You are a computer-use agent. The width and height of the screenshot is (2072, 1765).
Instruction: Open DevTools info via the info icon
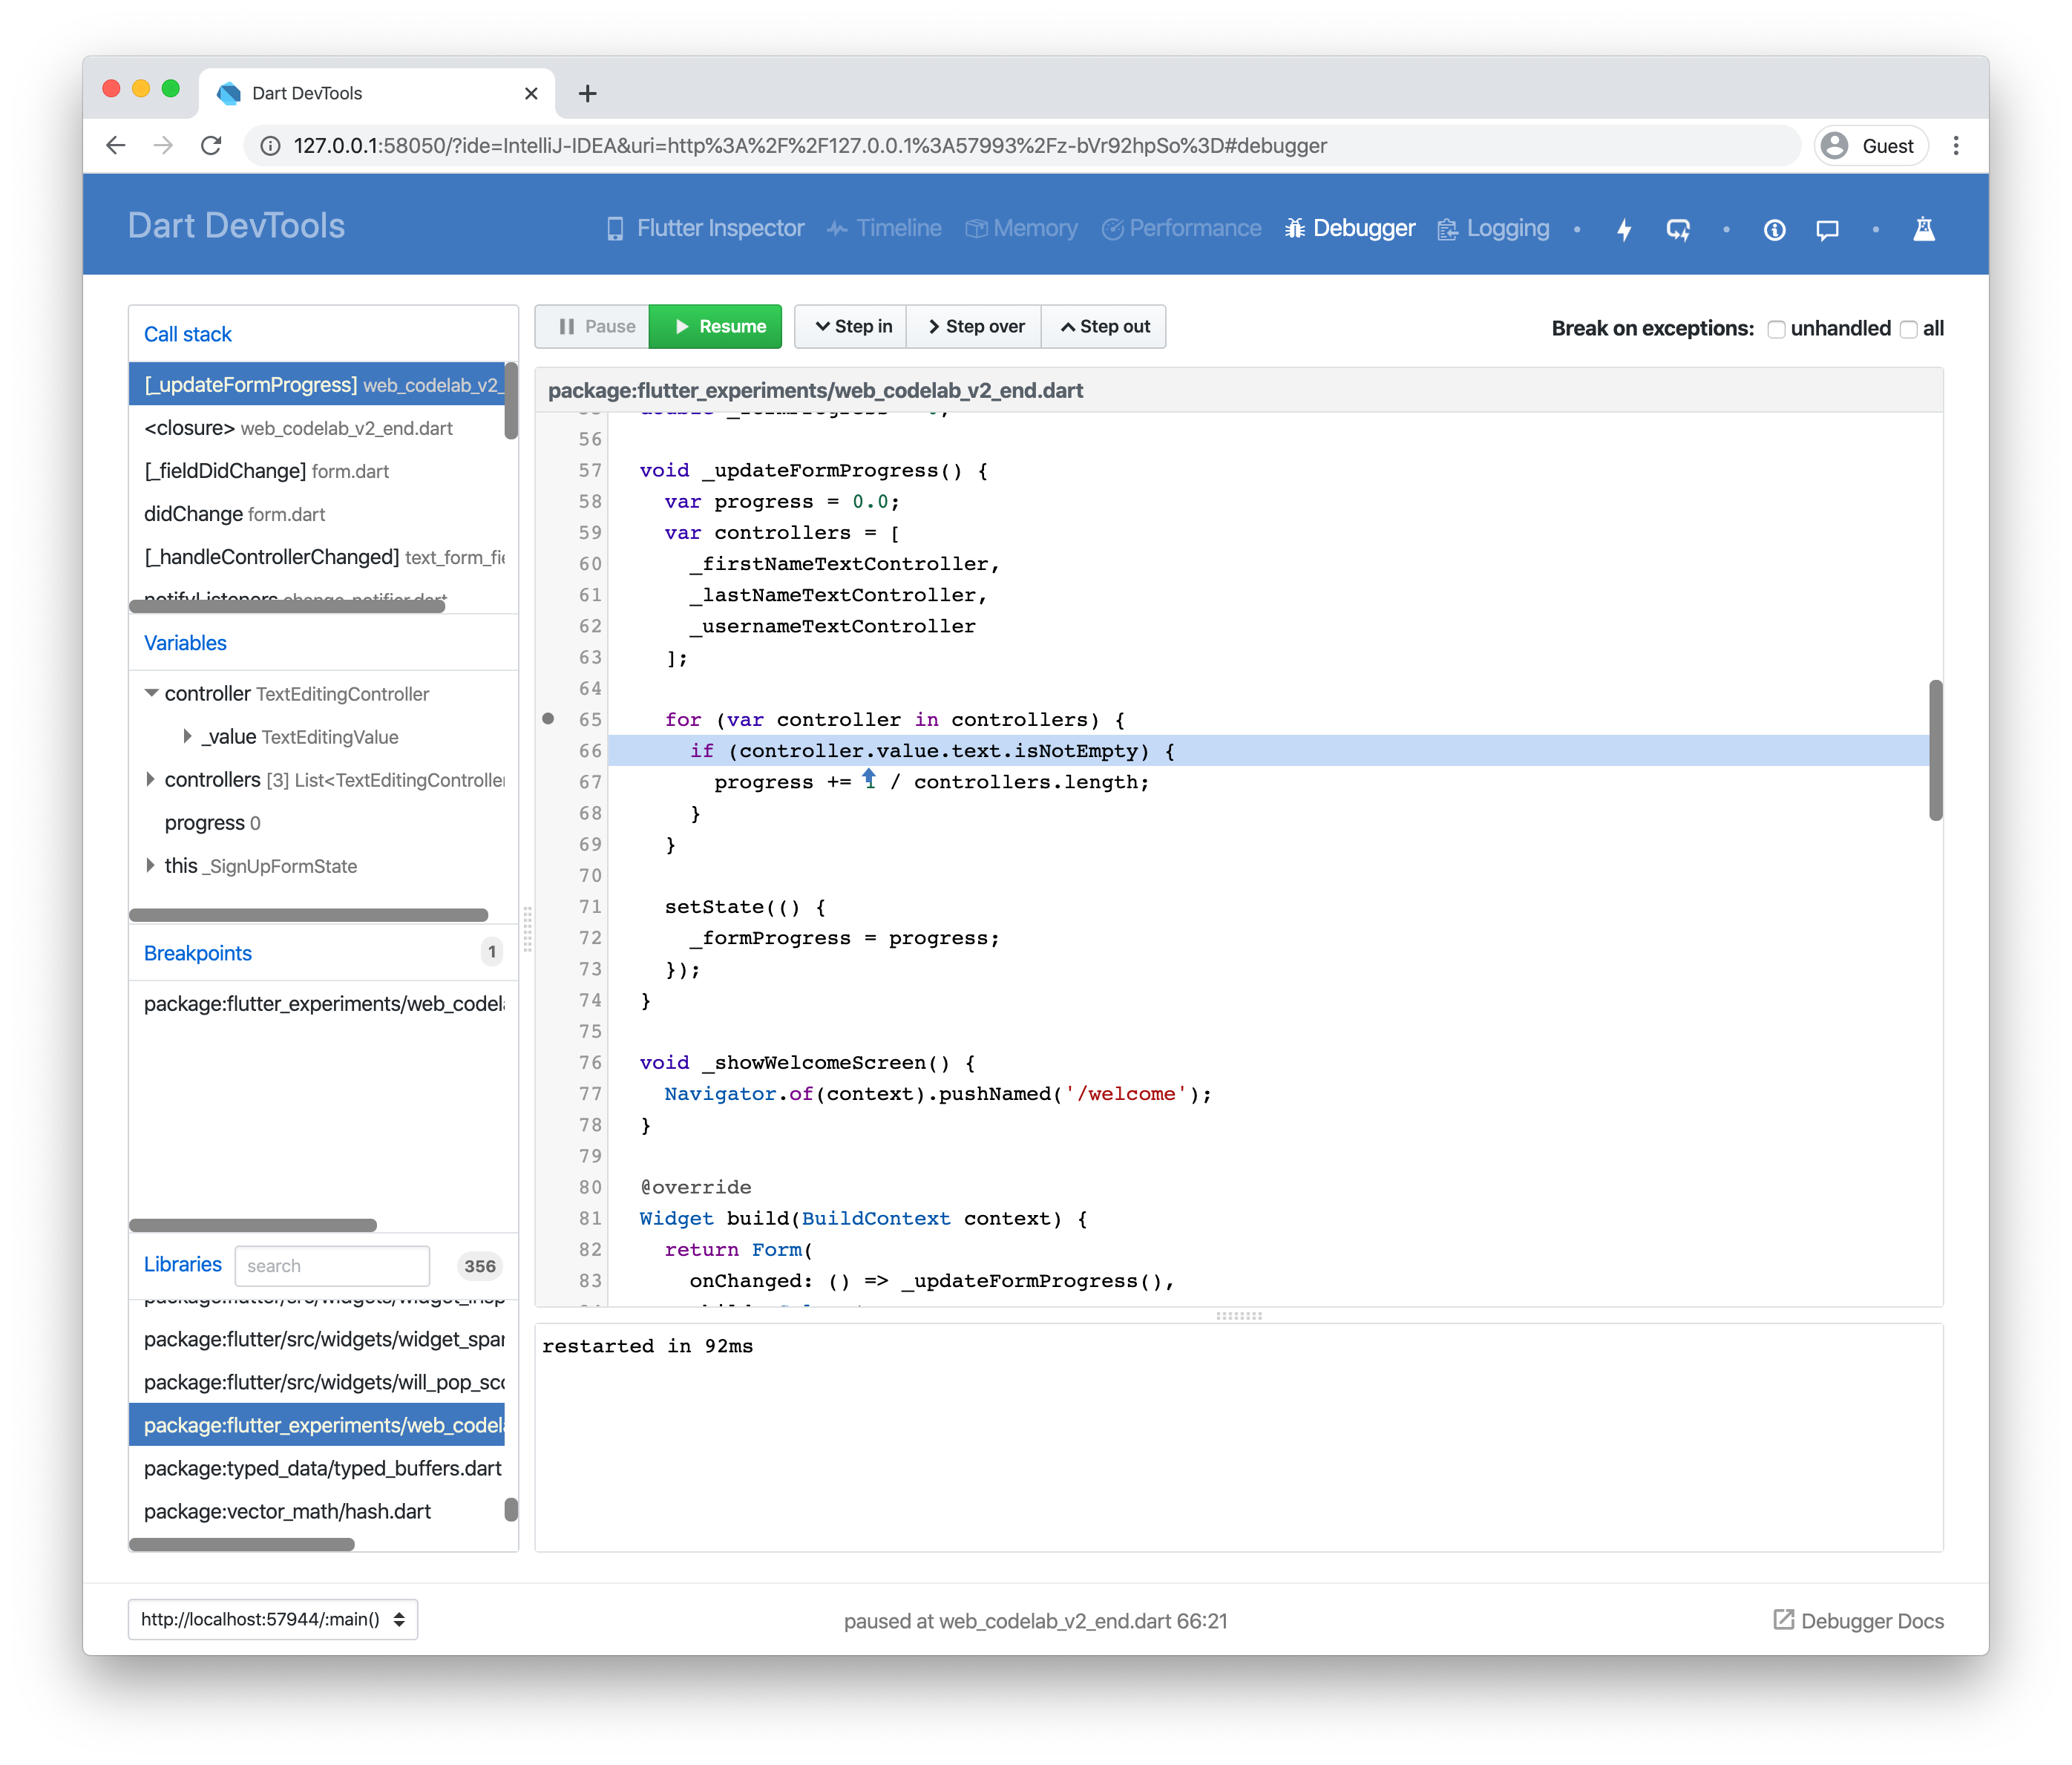[x=1774, y=229]
